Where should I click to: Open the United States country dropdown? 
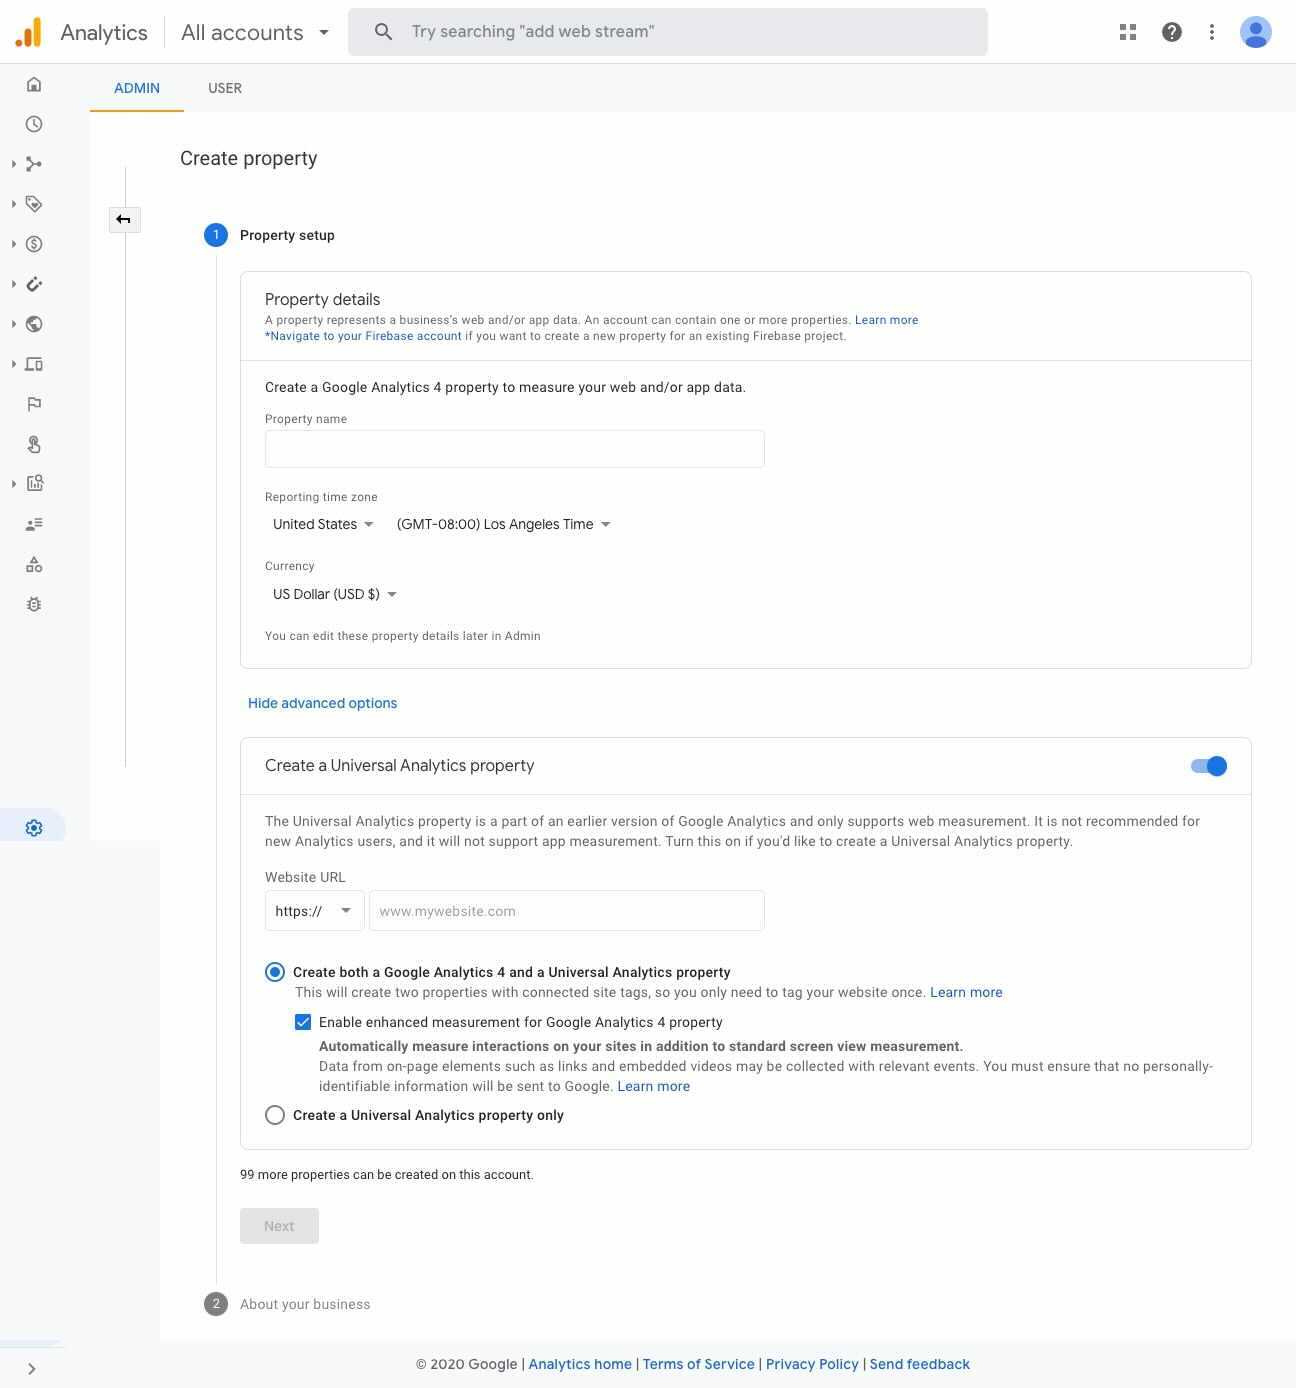[322, 524]
